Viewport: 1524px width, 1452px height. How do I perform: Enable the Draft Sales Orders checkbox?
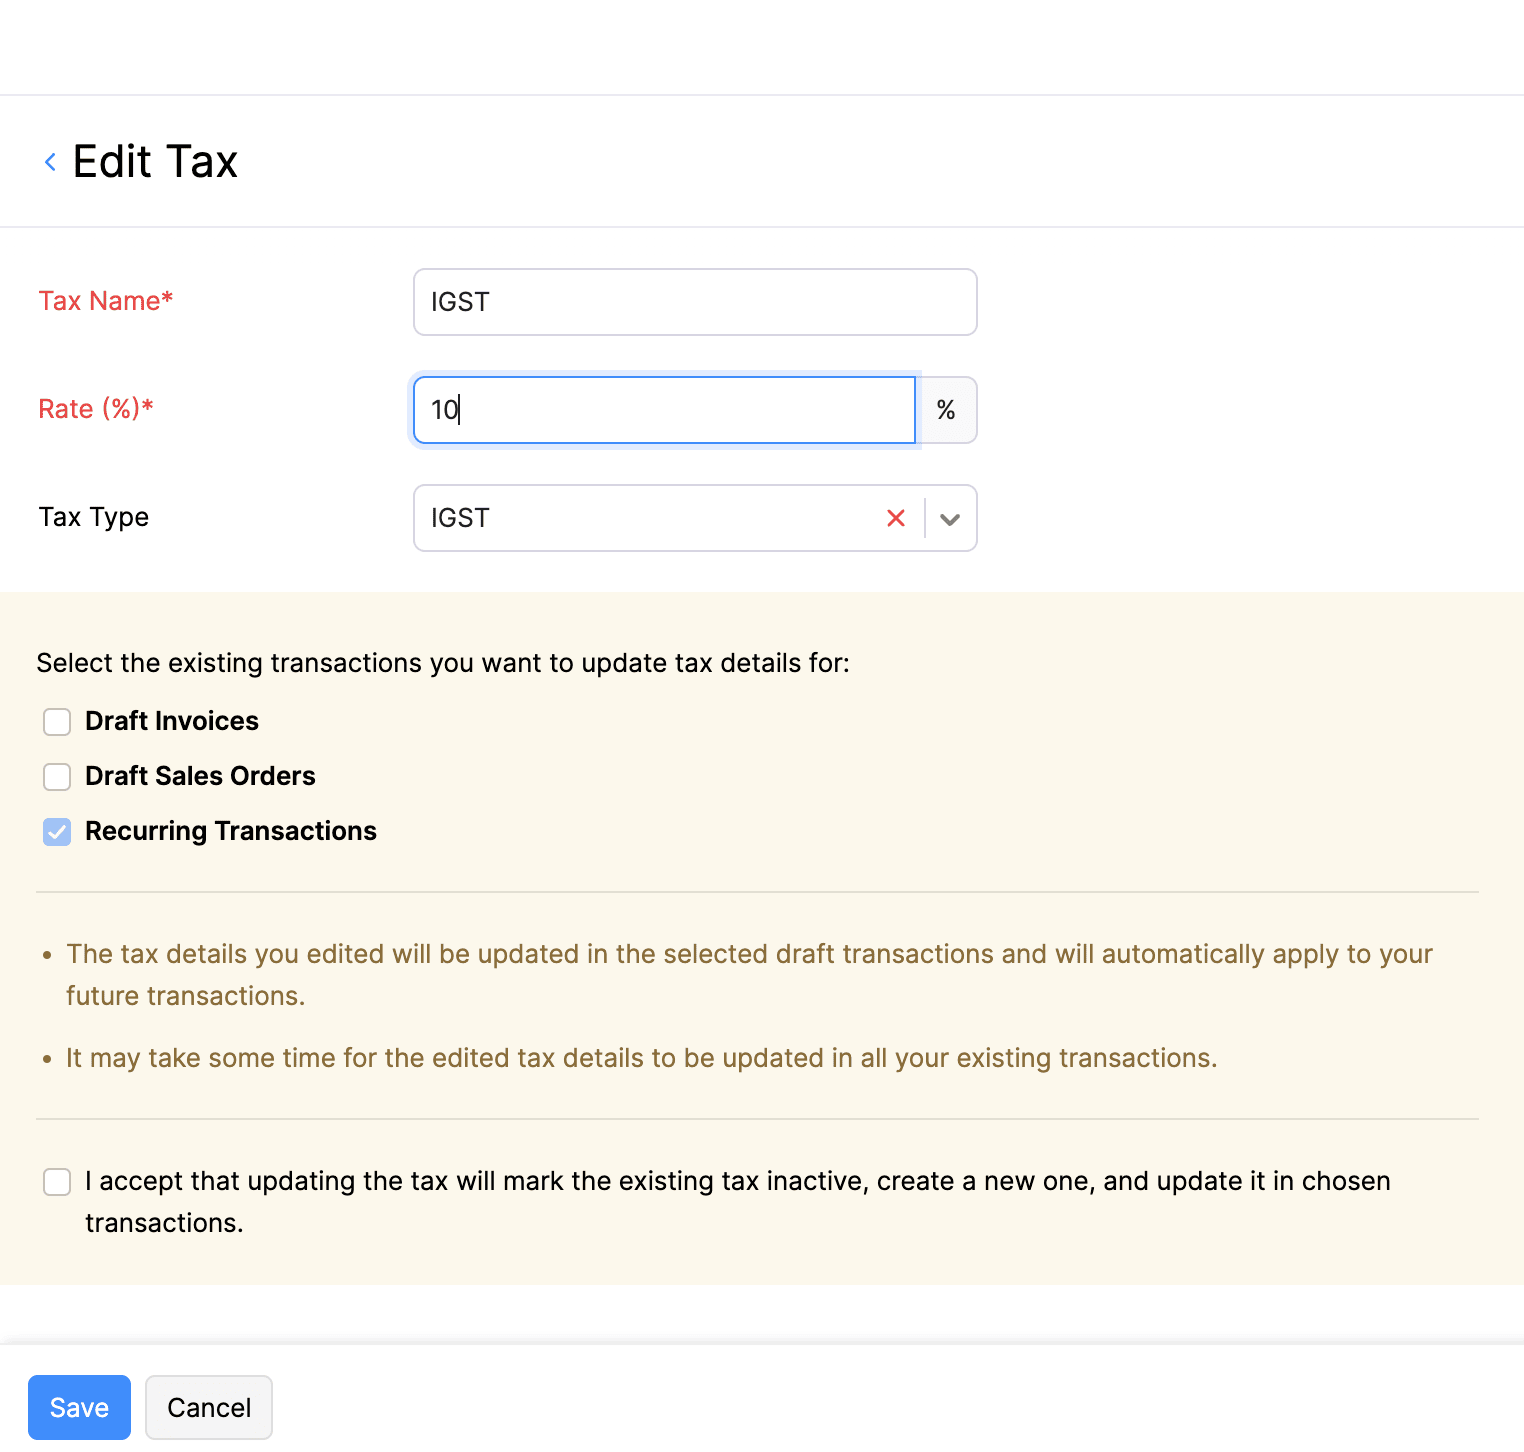pos(57,777)
